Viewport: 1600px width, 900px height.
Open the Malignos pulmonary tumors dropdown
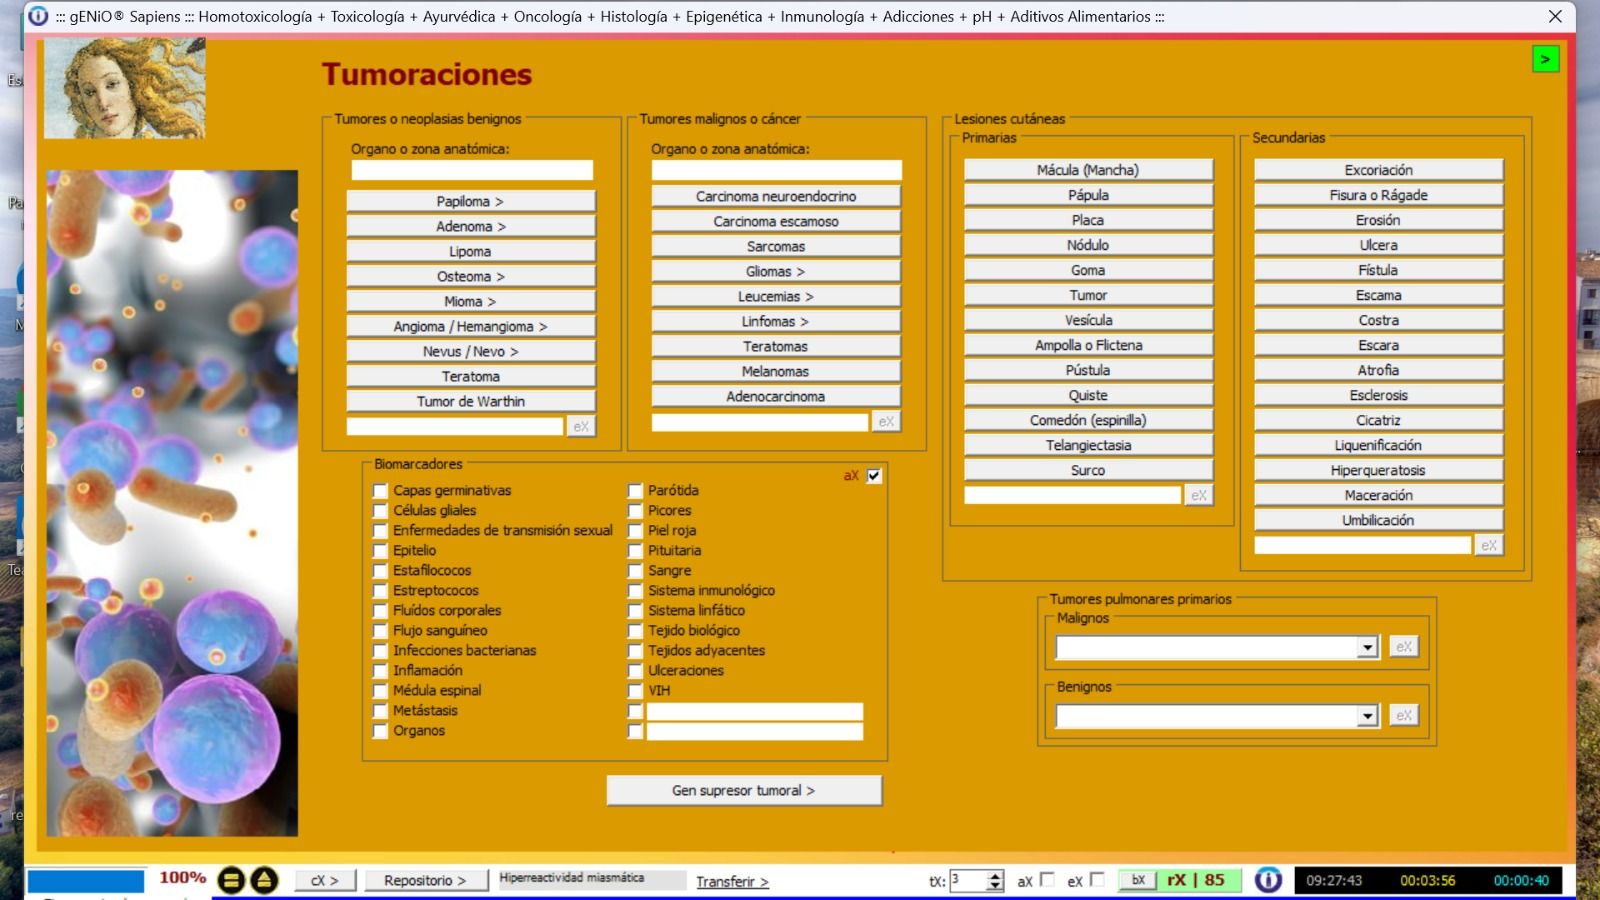tap(1368, 648)
